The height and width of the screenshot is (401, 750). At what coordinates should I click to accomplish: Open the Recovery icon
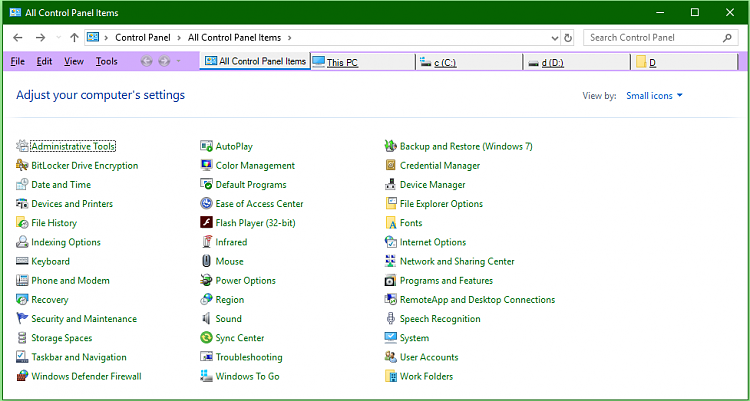coord(22,300)
